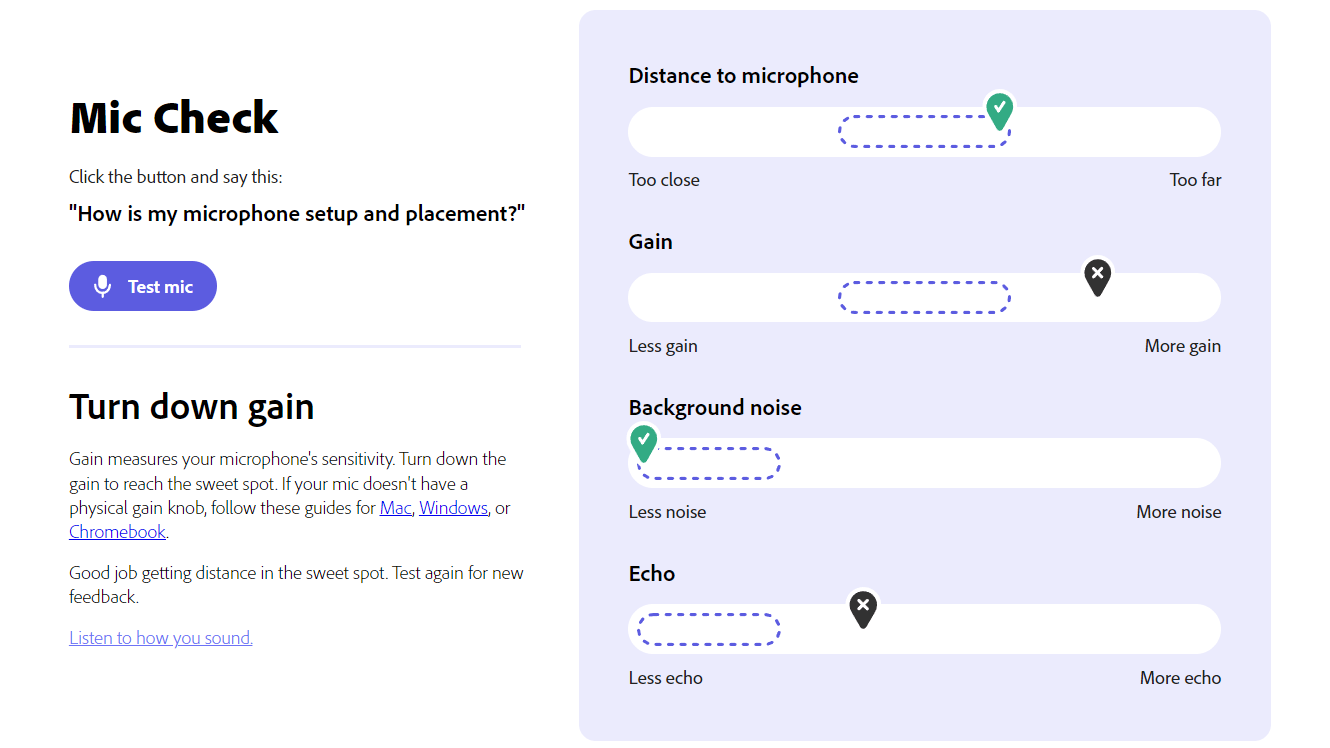Open the Windows gain guide link
Viewport: 1330px width, 748px height.
[453, 508]
